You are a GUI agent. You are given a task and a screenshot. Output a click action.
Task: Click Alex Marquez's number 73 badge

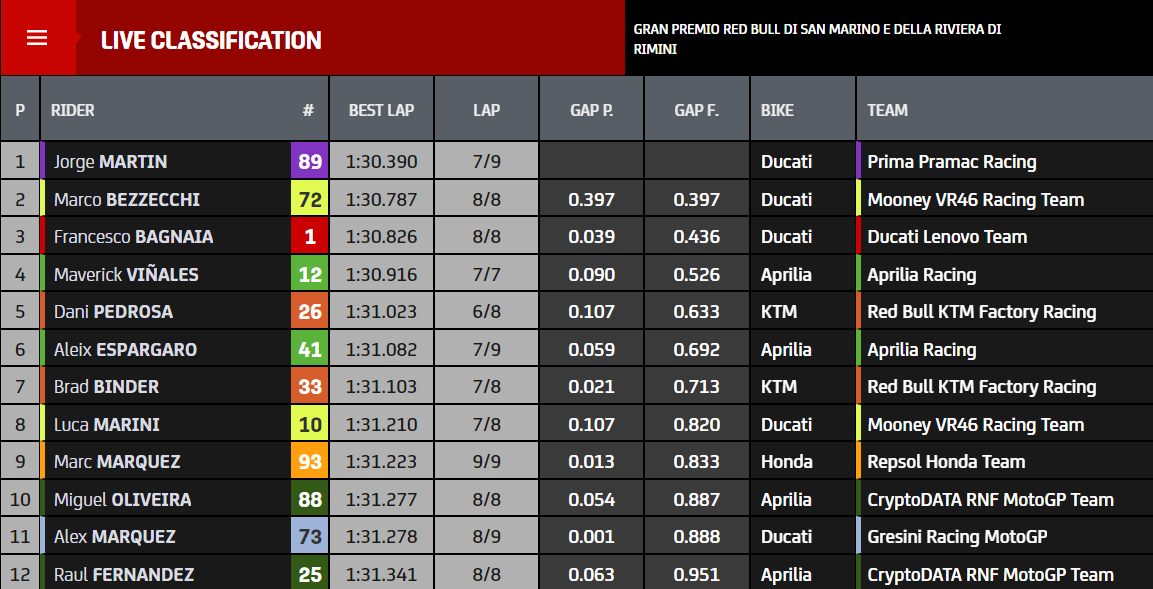[309, 536]
